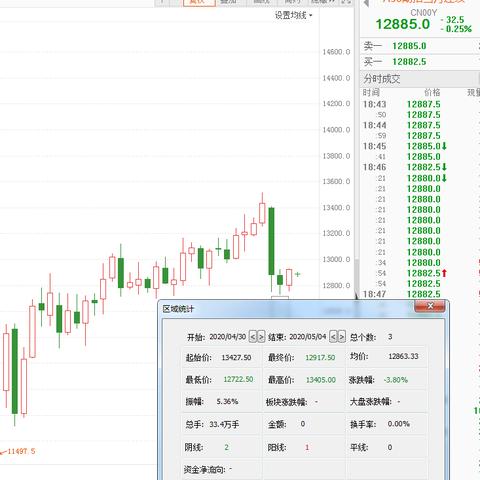
Task: Select the tall green candlestick at the peak
Action: (x=271, y=241)
